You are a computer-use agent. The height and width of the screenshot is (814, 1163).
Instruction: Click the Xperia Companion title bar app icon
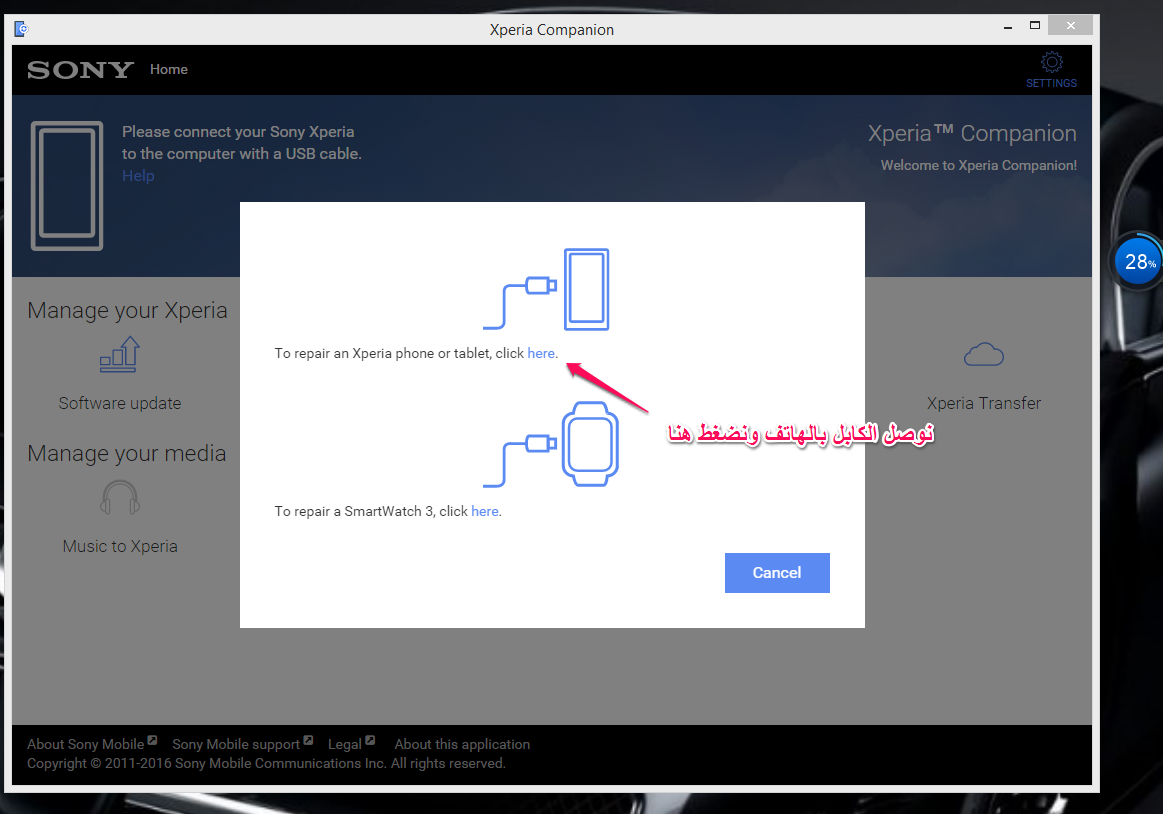pos(21,29)
